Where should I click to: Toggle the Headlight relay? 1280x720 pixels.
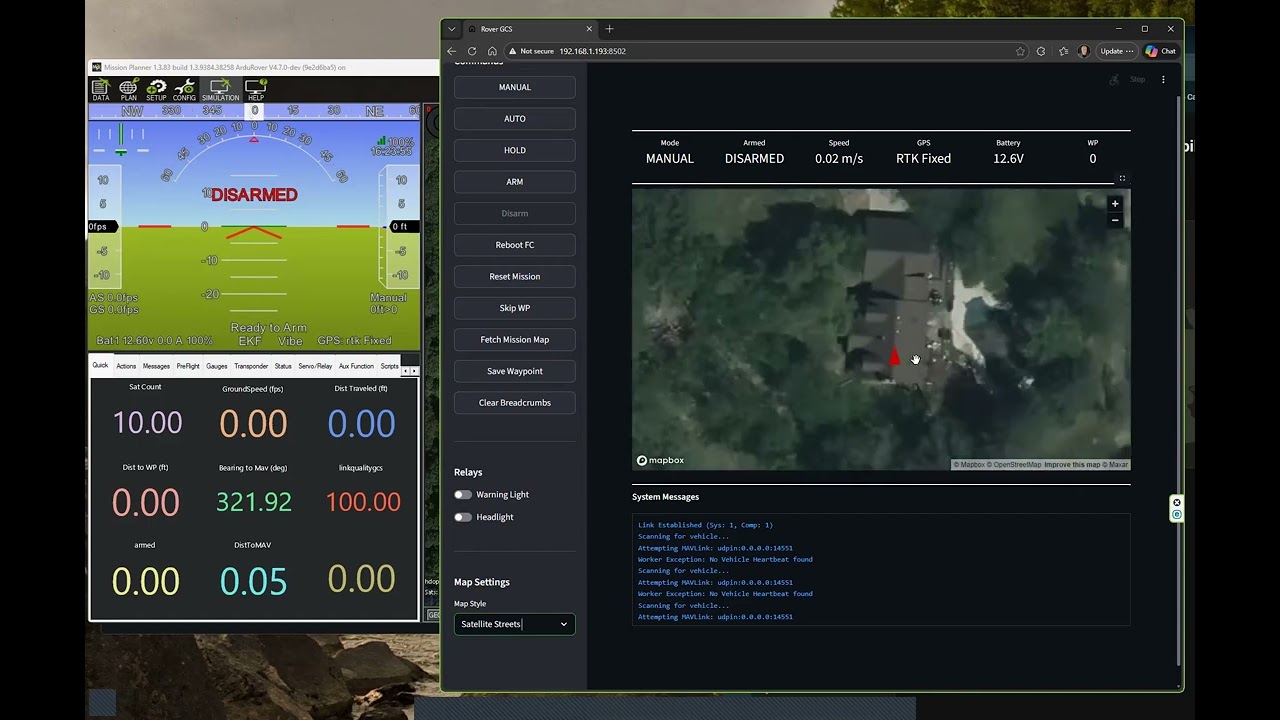(463, 517)
